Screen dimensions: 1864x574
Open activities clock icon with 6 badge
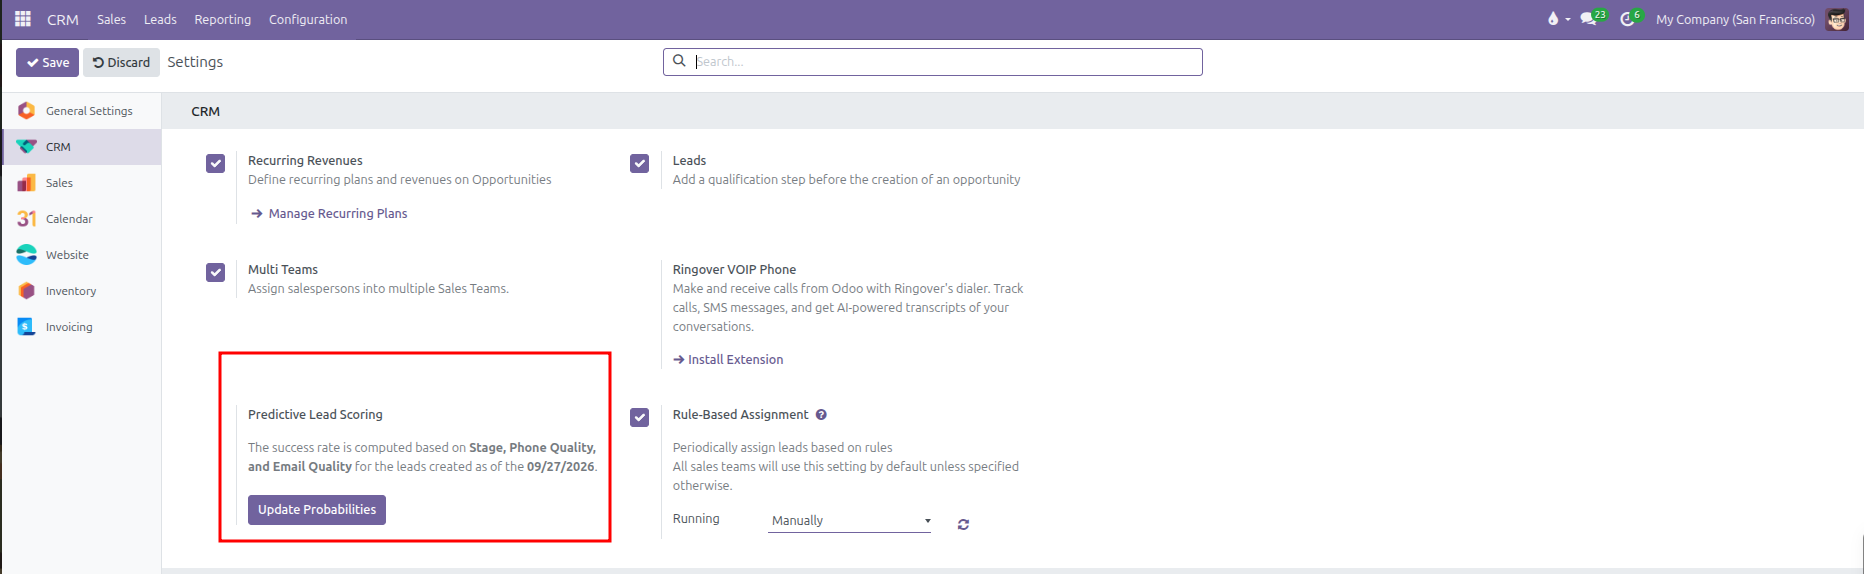1630,18
